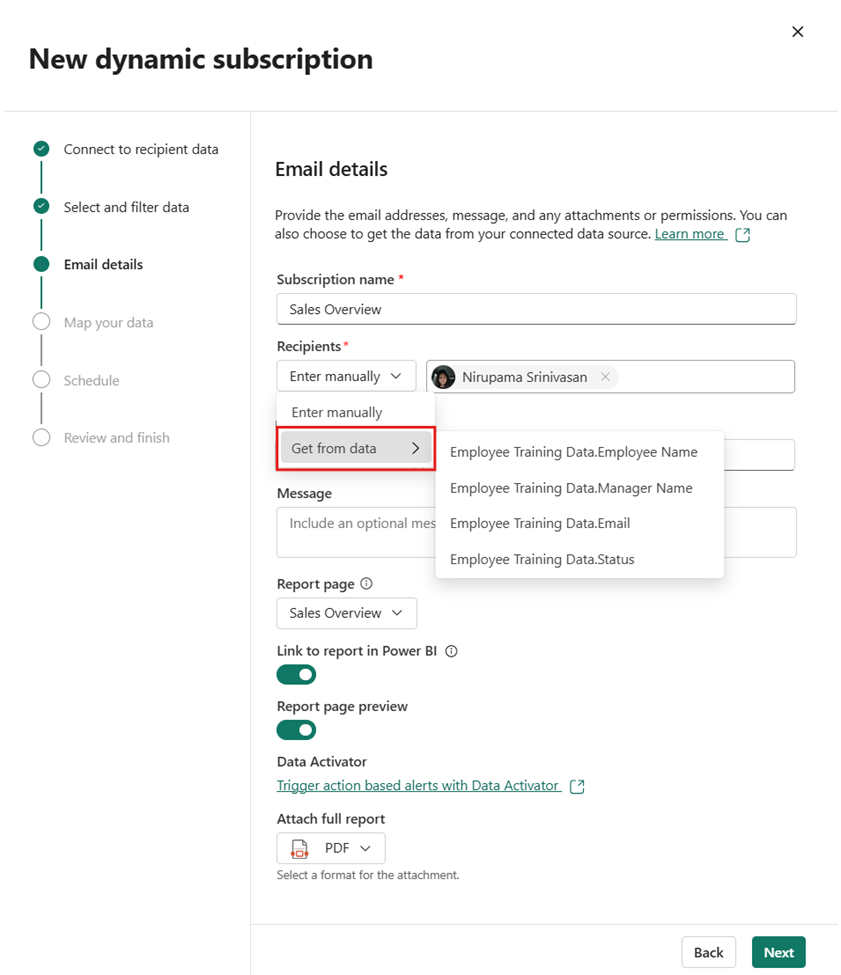Toggle the Report page preview switch
841x975 pixels.
click(x=296, y=730)
